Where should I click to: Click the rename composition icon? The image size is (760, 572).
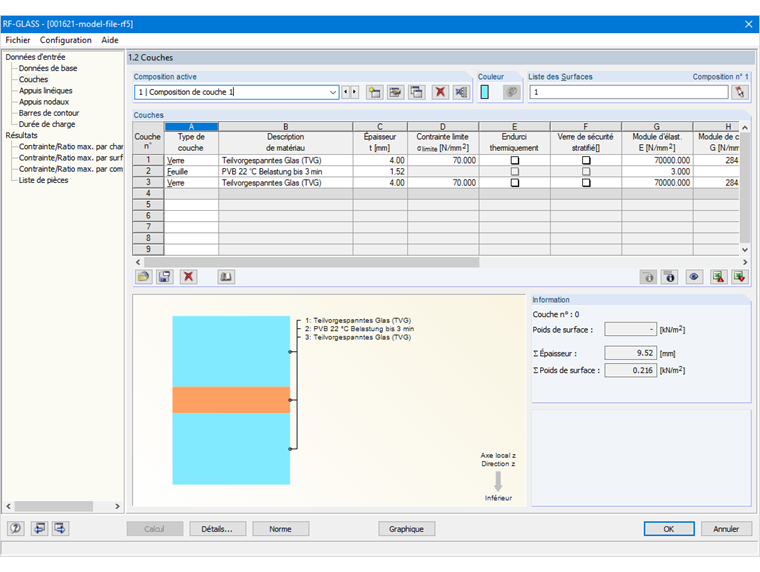396,92
